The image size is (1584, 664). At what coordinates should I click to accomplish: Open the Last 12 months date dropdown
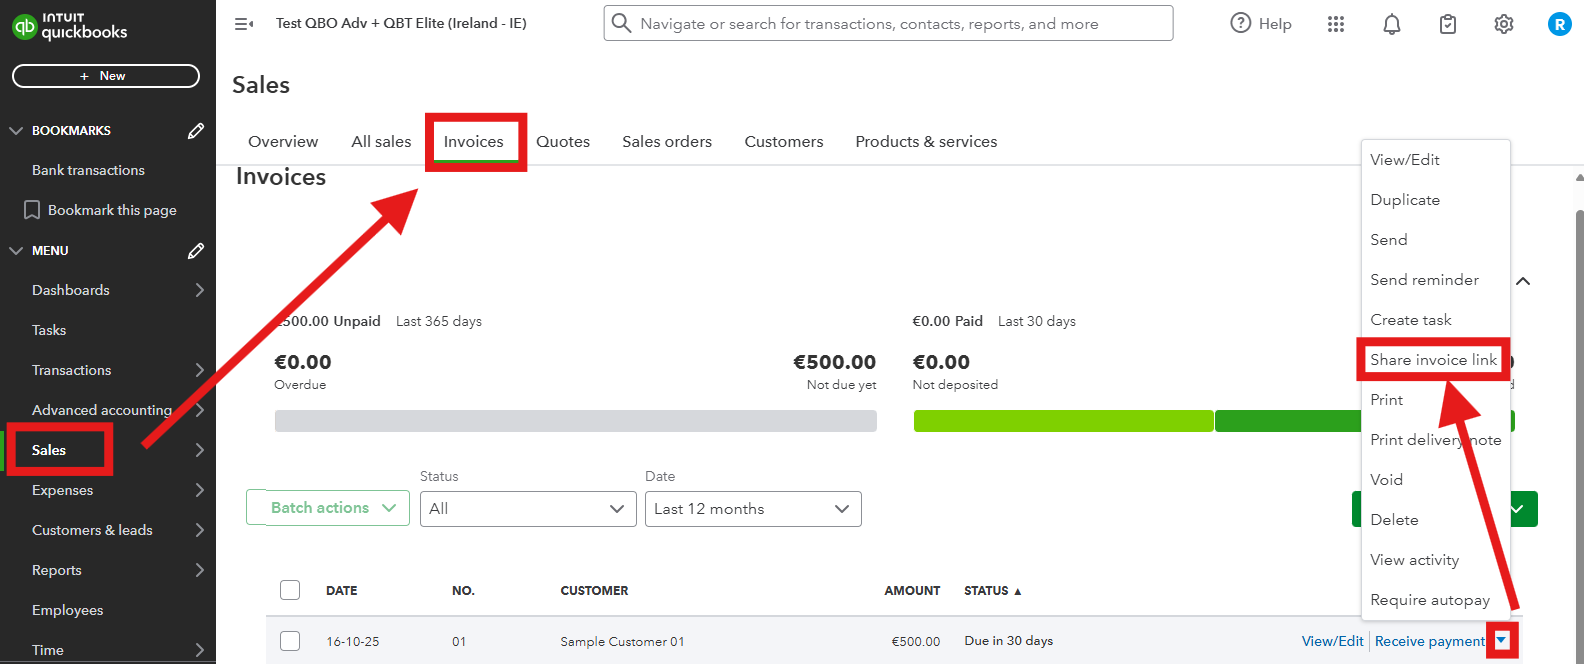pos(753,509)
